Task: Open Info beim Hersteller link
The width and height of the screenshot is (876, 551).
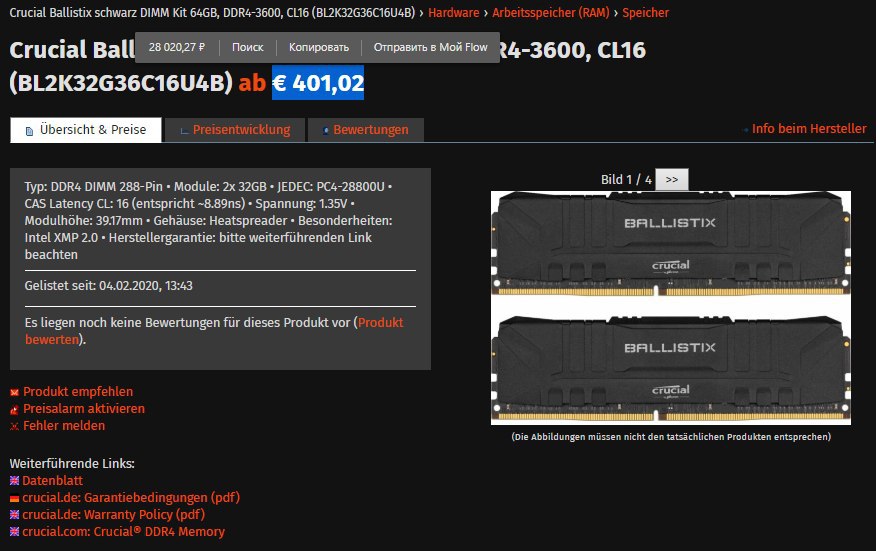Action: pyautogui.click(x=809, y=129)
